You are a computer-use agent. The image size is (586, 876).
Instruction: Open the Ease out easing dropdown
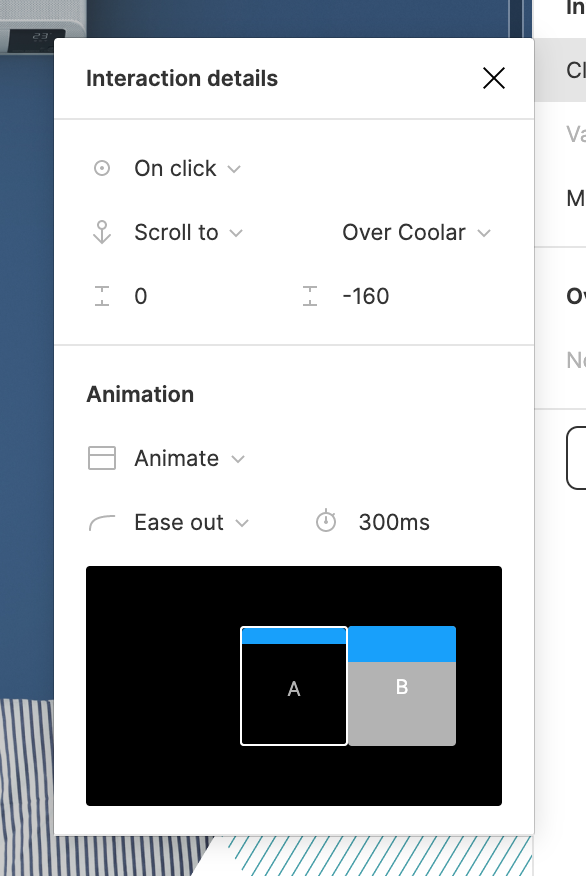[192, 523]
